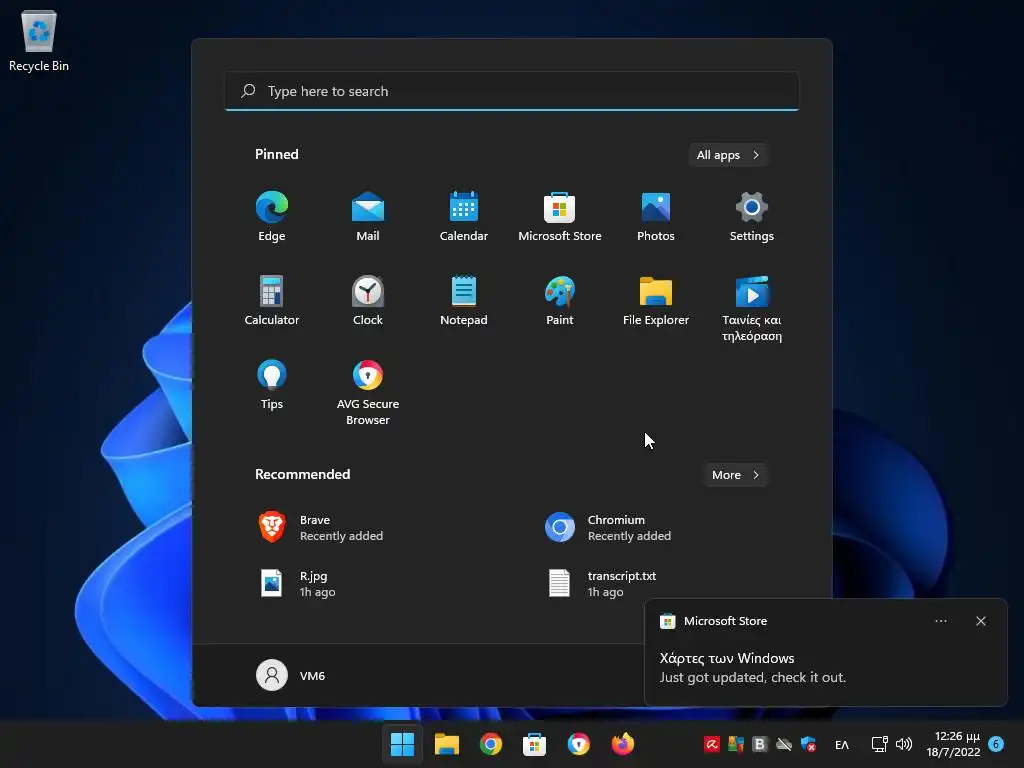
Task: Expand the All apps list
Action: pyautogui.click(x=728, y=155)
